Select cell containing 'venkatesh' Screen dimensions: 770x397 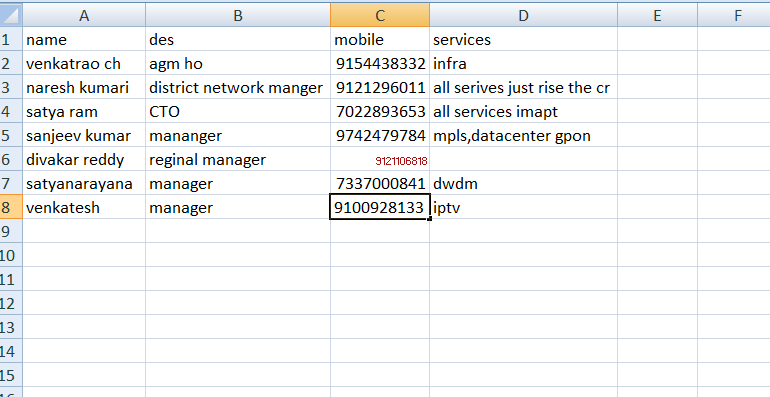tap(84, 207)
